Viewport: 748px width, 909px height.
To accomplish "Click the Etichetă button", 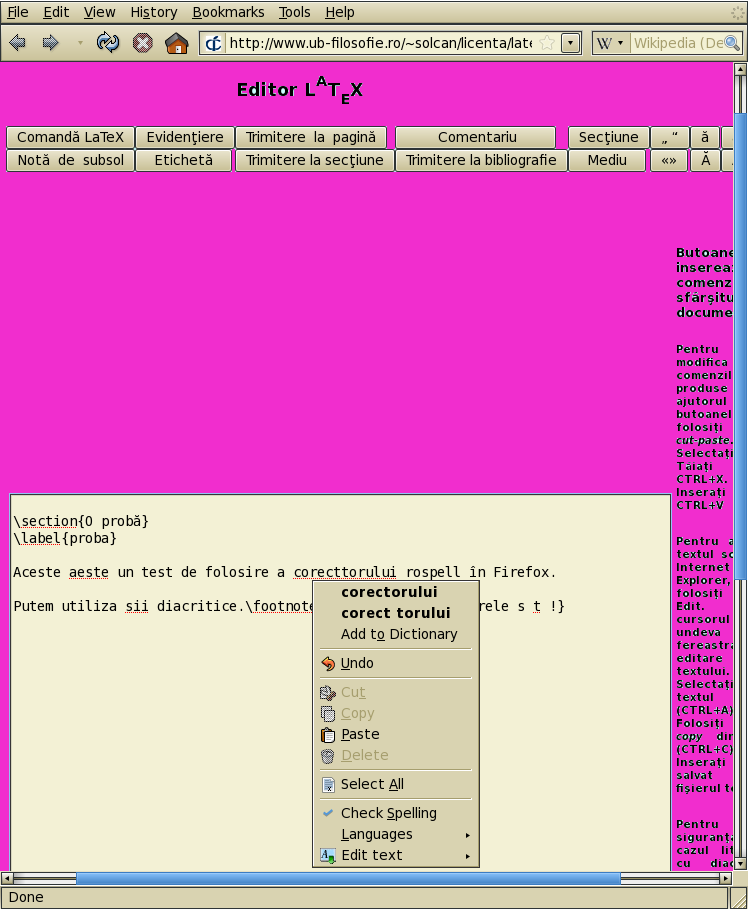I will pyautogui.click(x=184, y=161).
